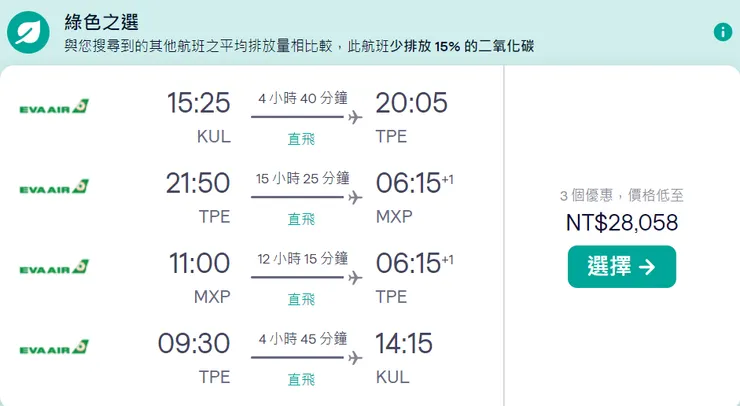Click 直飛 label under 4小時 40 分鐘

(x=302, y=139)
